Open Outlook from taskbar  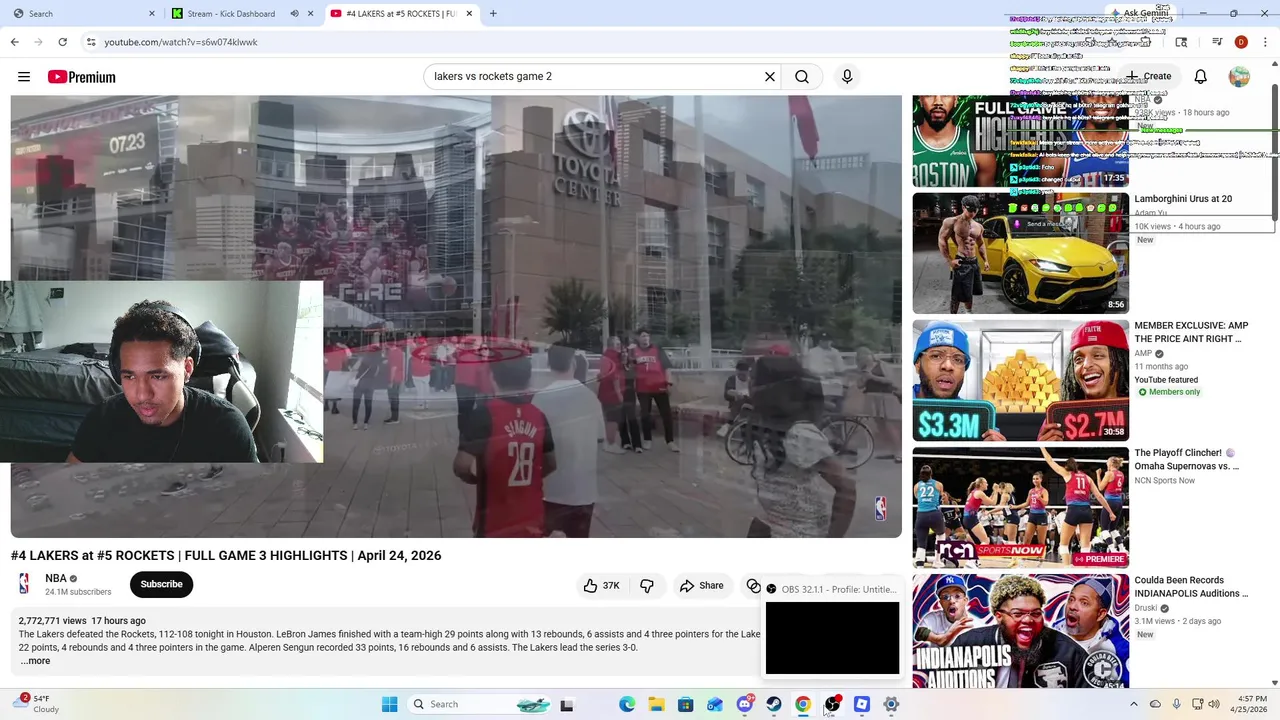click(715, 704)
